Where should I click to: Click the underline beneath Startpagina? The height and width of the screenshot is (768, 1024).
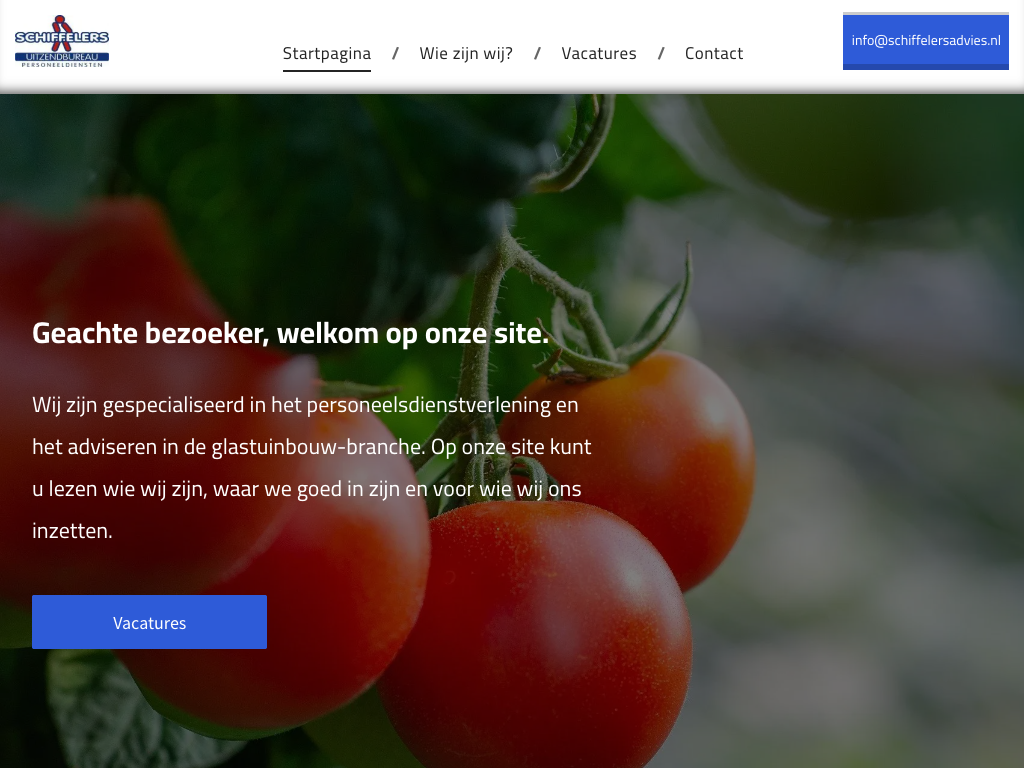[327, 71]
